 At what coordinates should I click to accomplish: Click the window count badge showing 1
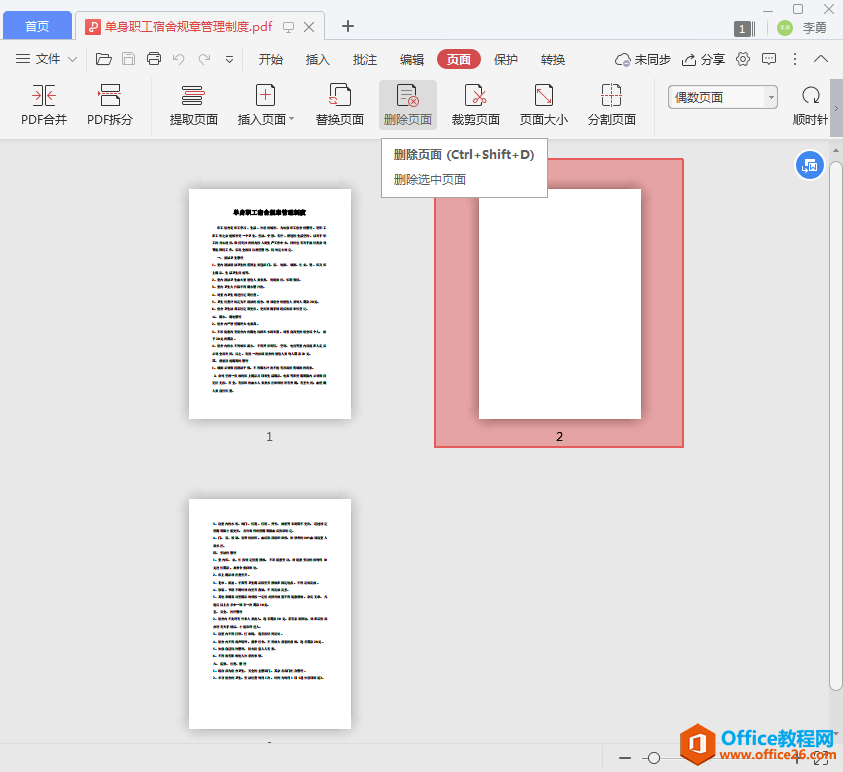pos(744,28)
